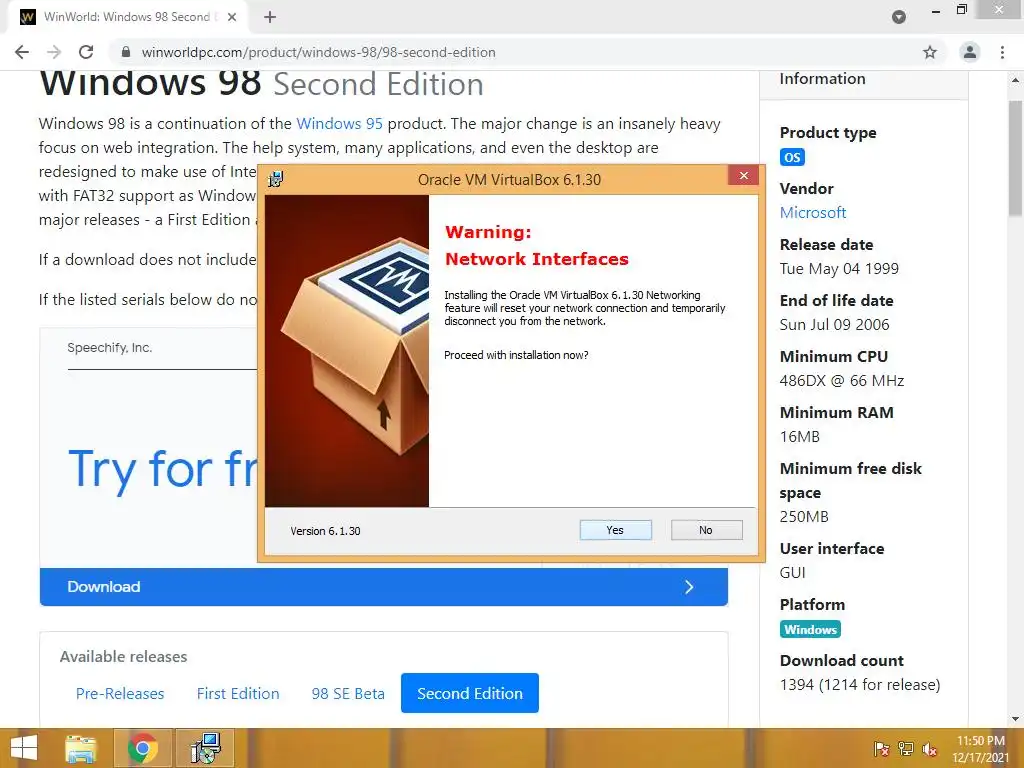Click '250MB' free disk space value
1024x768 pixels.
[x=804, y=517]
